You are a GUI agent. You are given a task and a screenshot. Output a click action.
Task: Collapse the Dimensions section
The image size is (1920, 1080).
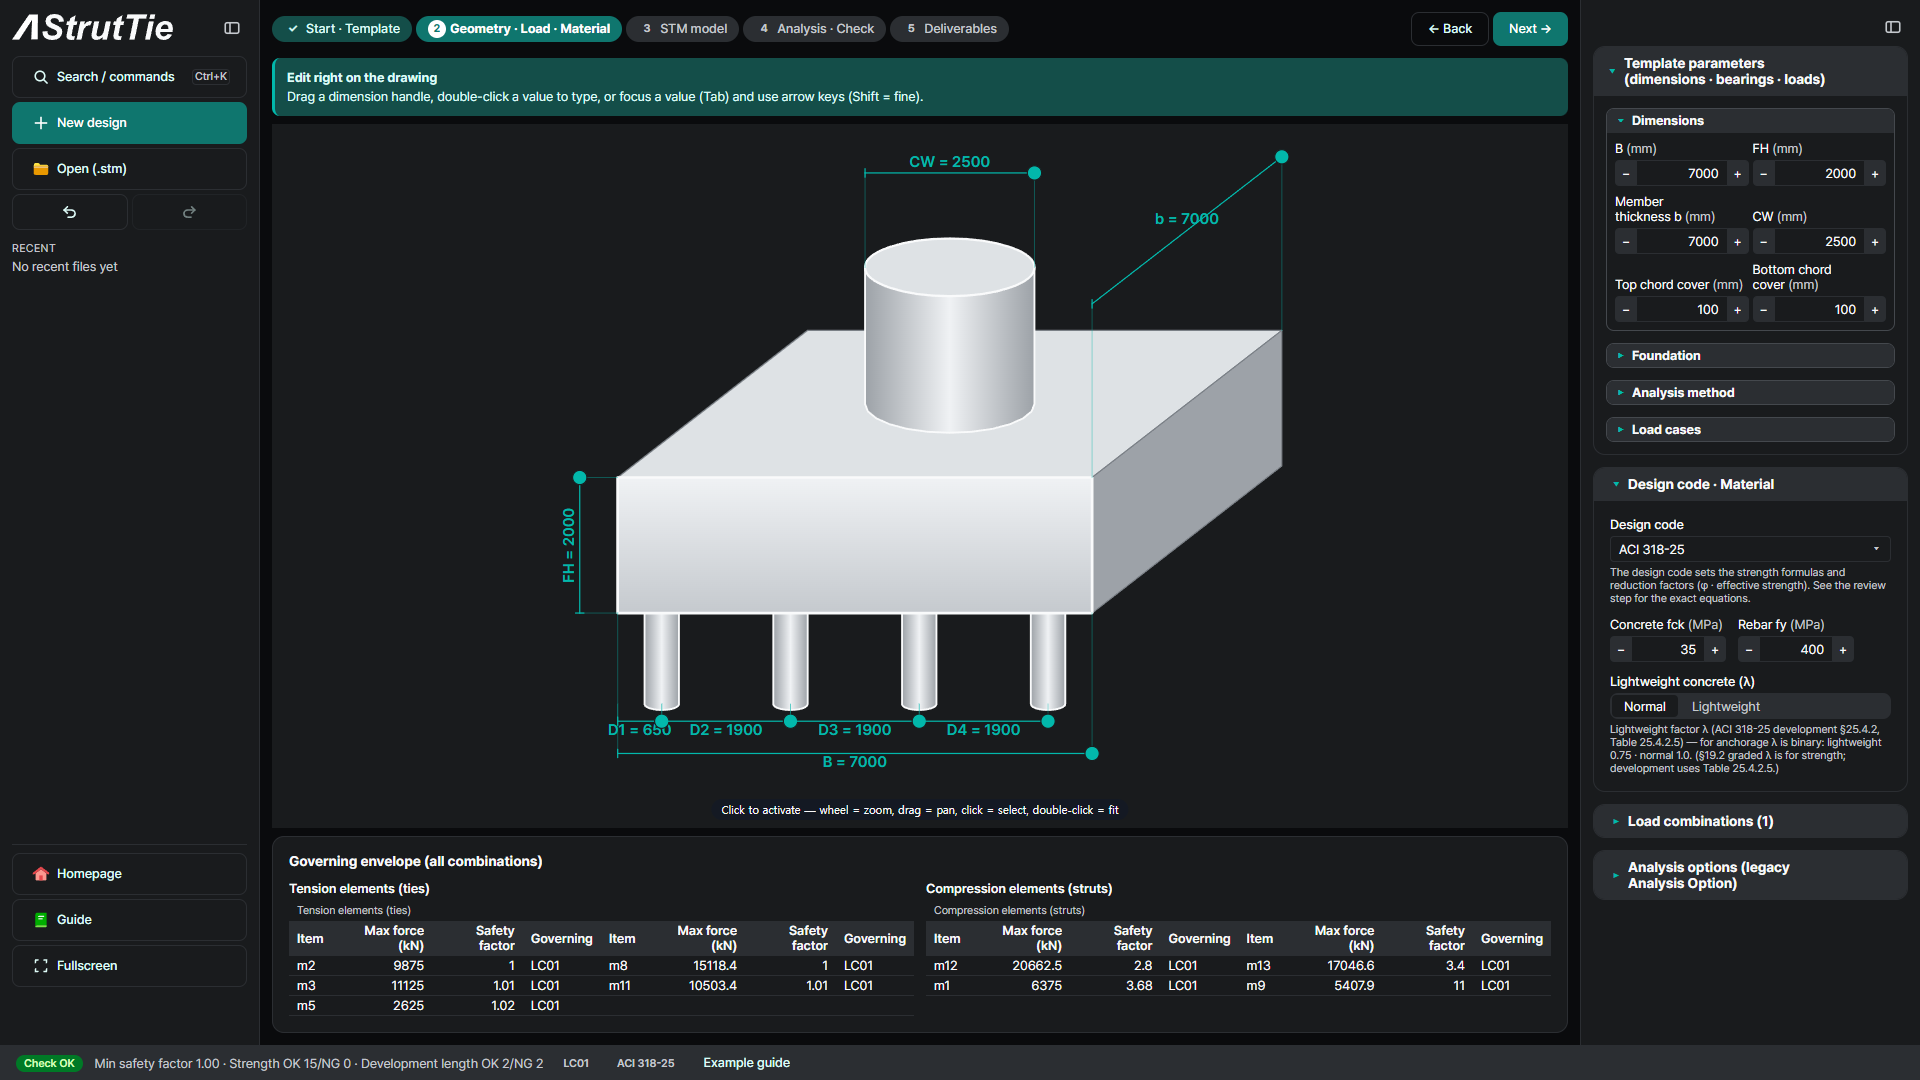1750,121
